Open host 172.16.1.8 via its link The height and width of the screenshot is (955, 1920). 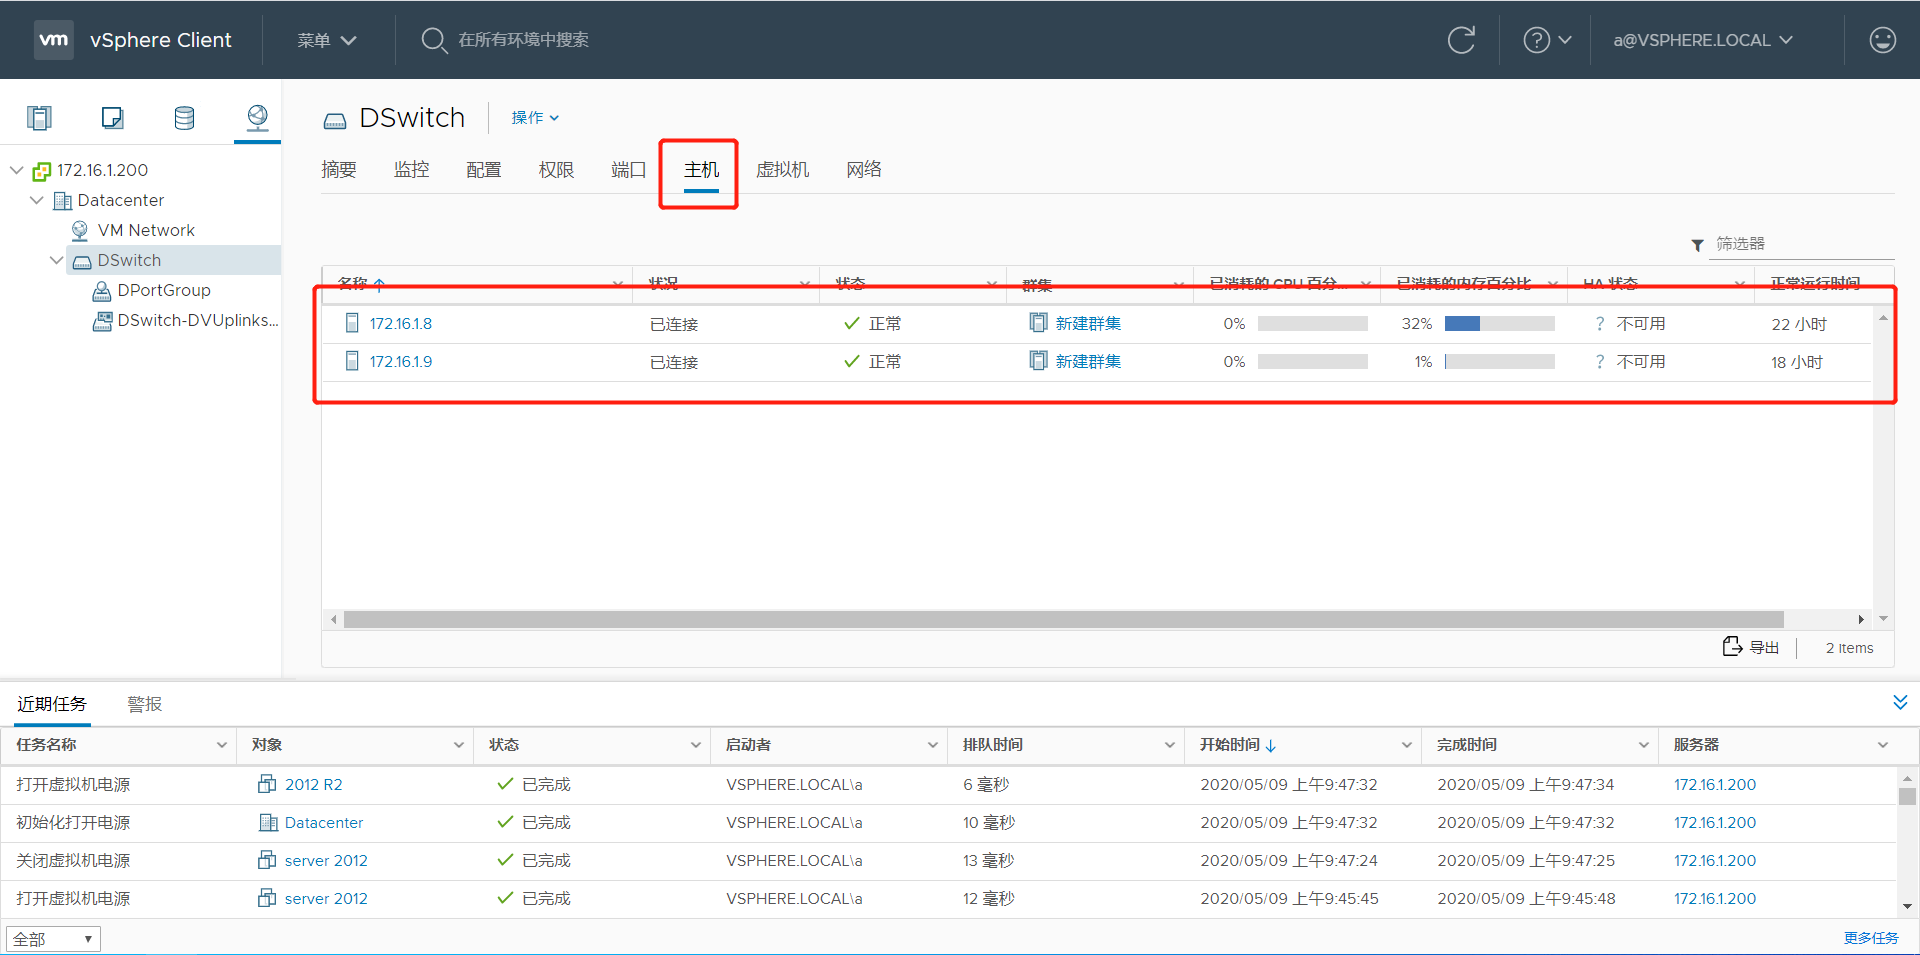[x=401, y=323]
